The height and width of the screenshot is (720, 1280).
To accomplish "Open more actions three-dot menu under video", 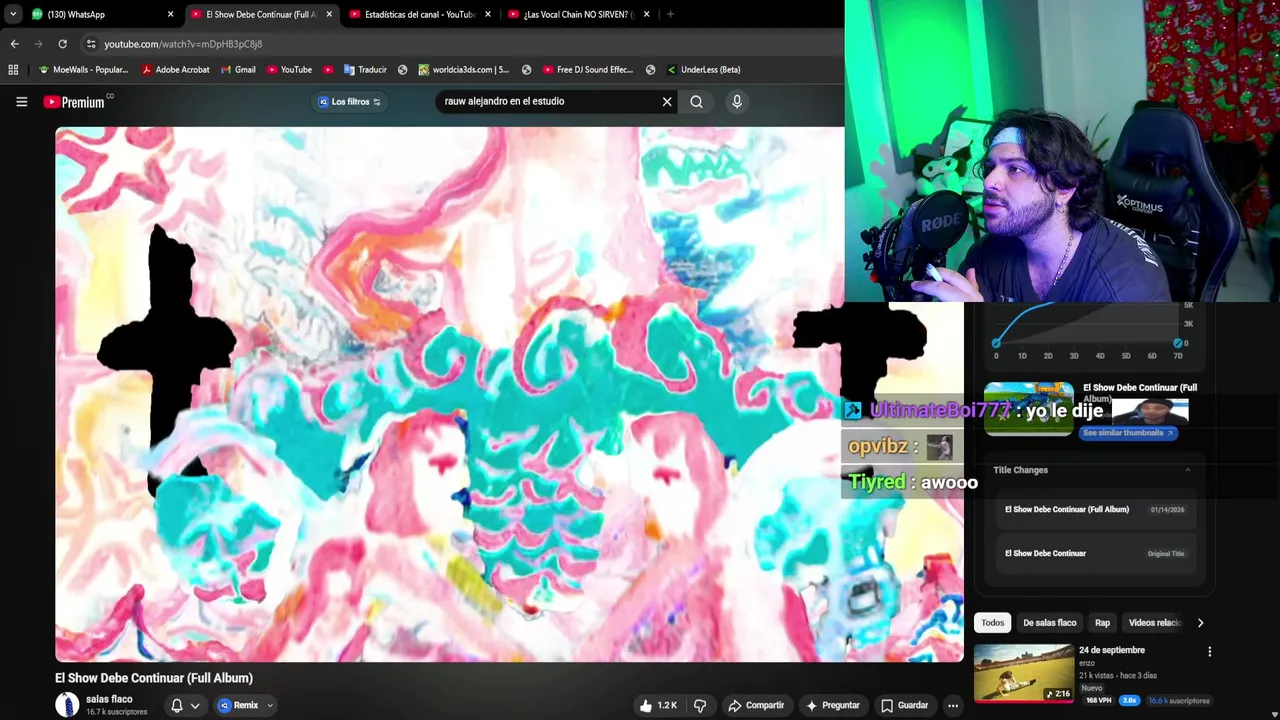I will point(953,705).
